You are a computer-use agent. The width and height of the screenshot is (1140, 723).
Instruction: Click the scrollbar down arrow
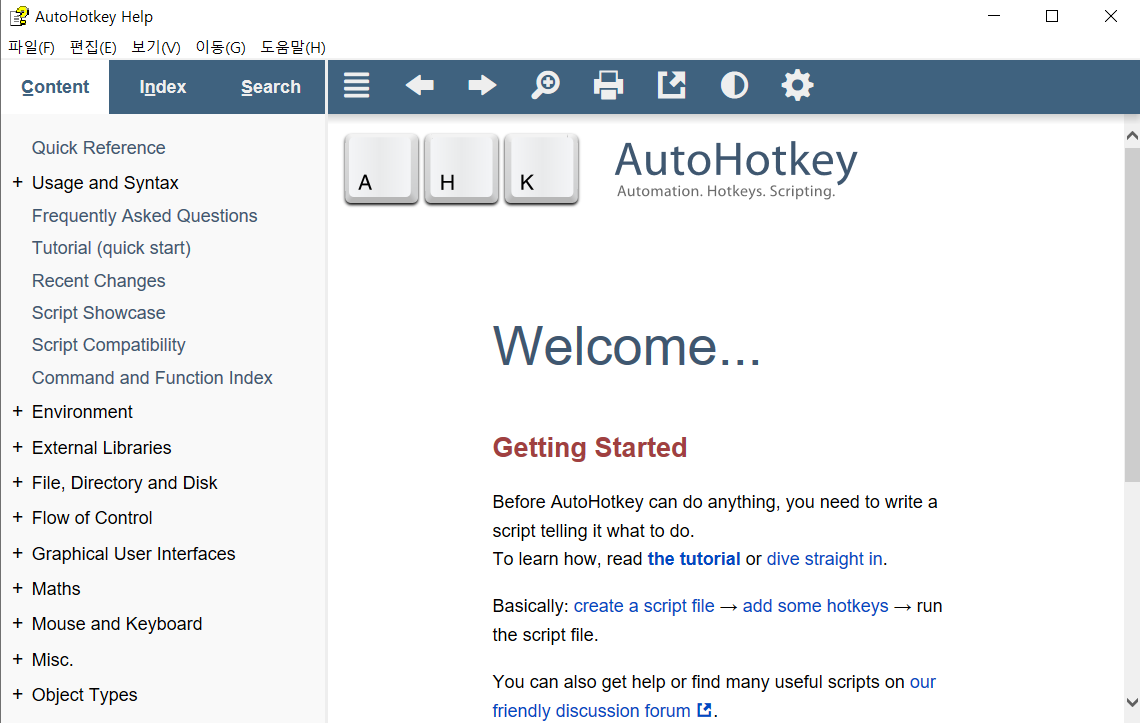tap(1131, 703)
